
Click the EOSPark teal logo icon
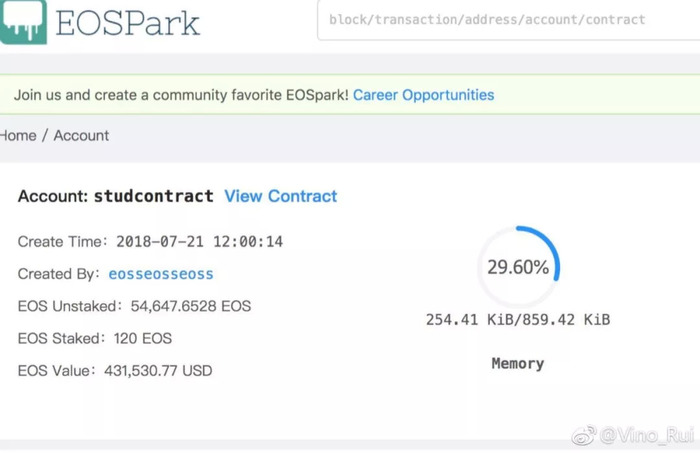(23, 21)
